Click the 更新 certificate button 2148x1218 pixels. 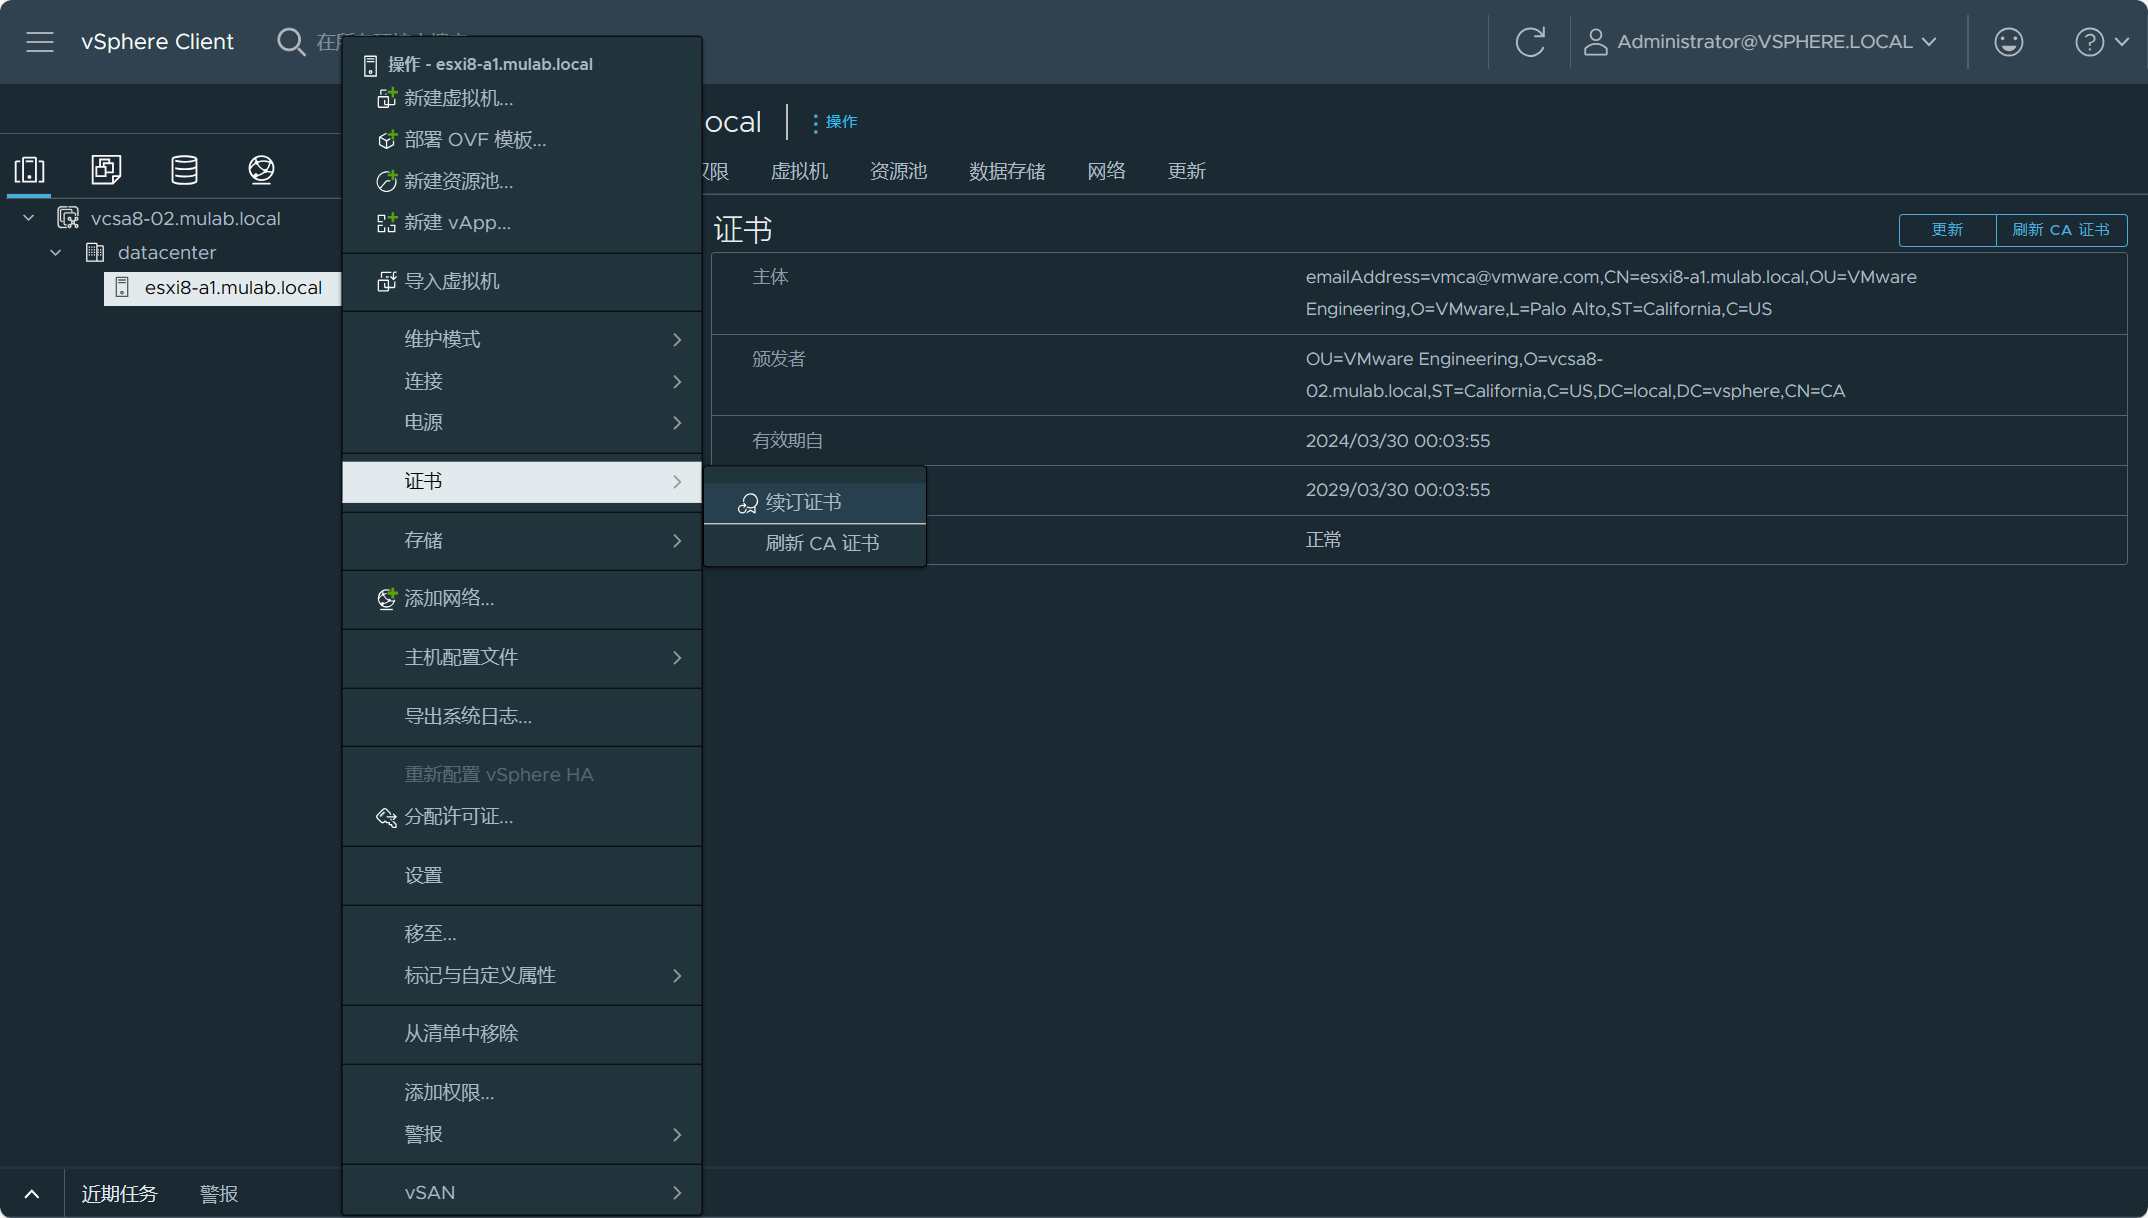click(1947, 230)
